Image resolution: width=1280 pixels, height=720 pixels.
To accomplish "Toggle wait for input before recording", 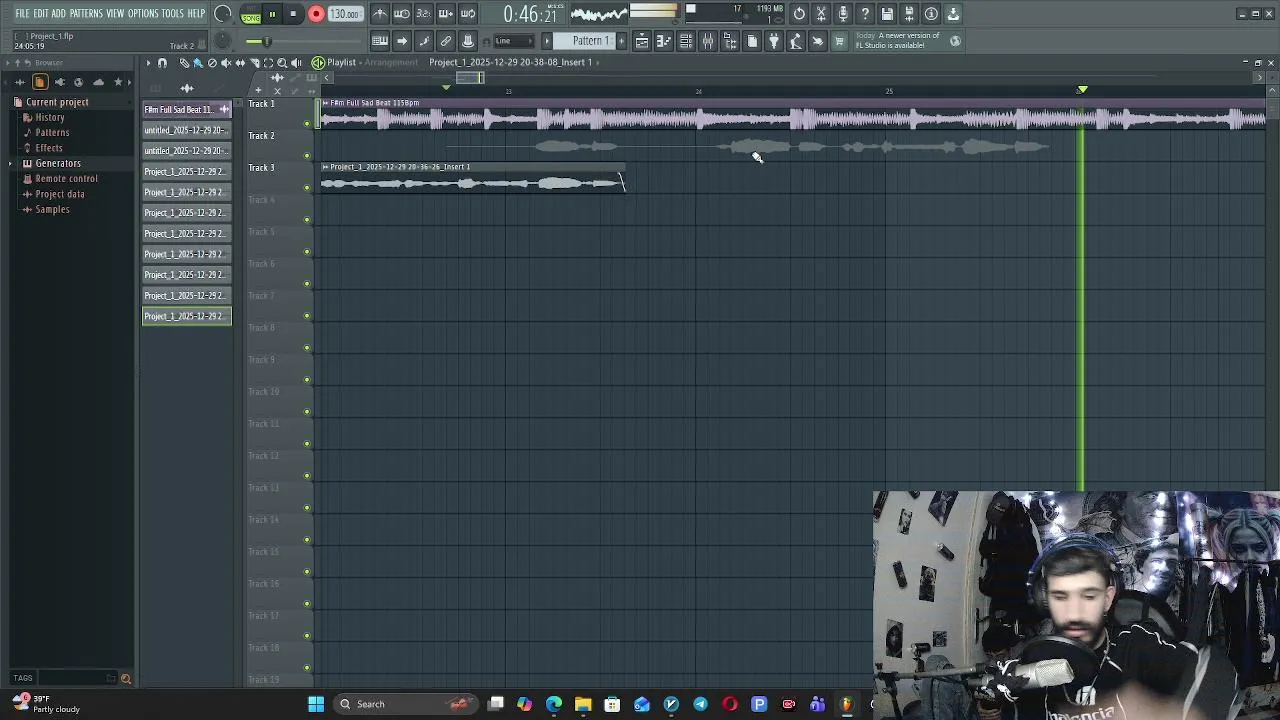I will 402,14.
